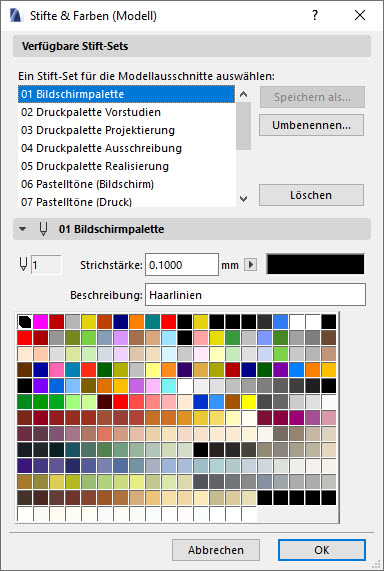Viewport: 384px width, 571px height.
Task: Select 05 Druckpalette Realisierung in the list
Action: pyautogui.click(x=126, y=166)
